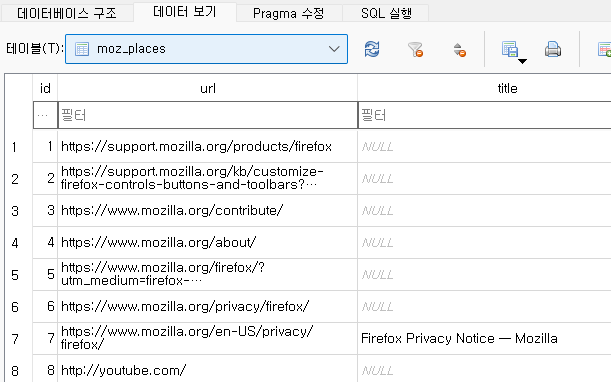This screenshot has height=382, width=611.
Task: Focus the url column filter field
Action: (208, 115)
